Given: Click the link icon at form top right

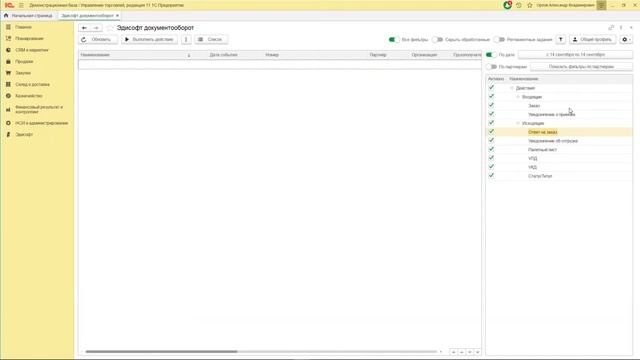Looking at the screenshot, I should (x=611, y=28).
